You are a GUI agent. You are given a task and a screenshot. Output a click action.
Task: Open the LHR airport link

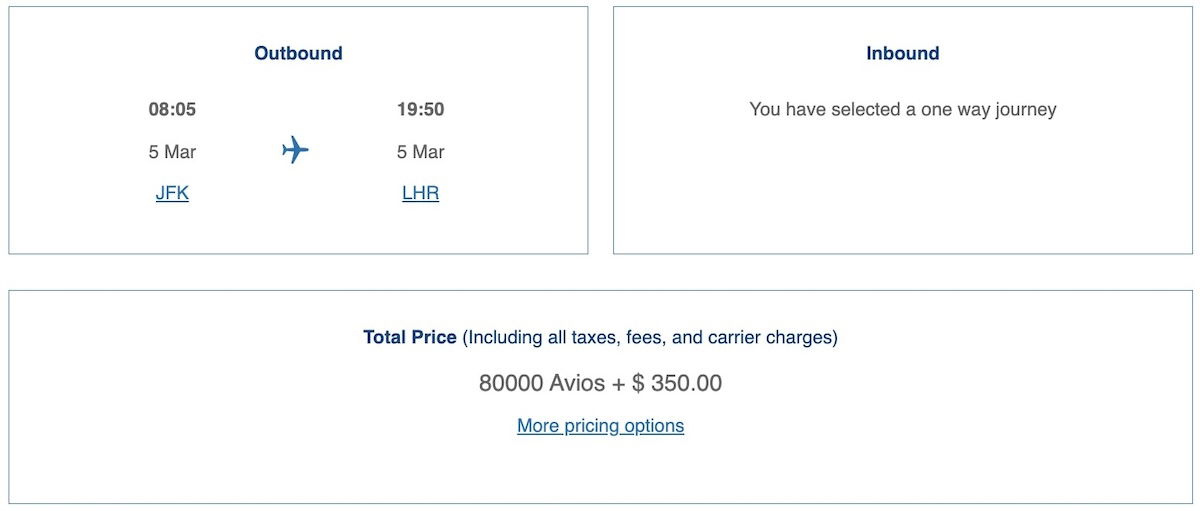[420, 194]
